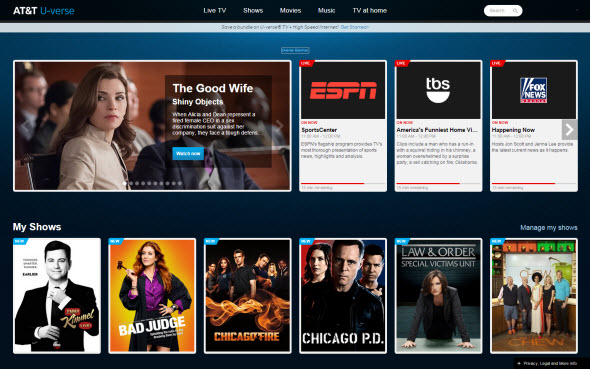Viewport: 590px width, 369px height.
Task: Click the ON NOW label on tbs card
Action: [404, 123]
